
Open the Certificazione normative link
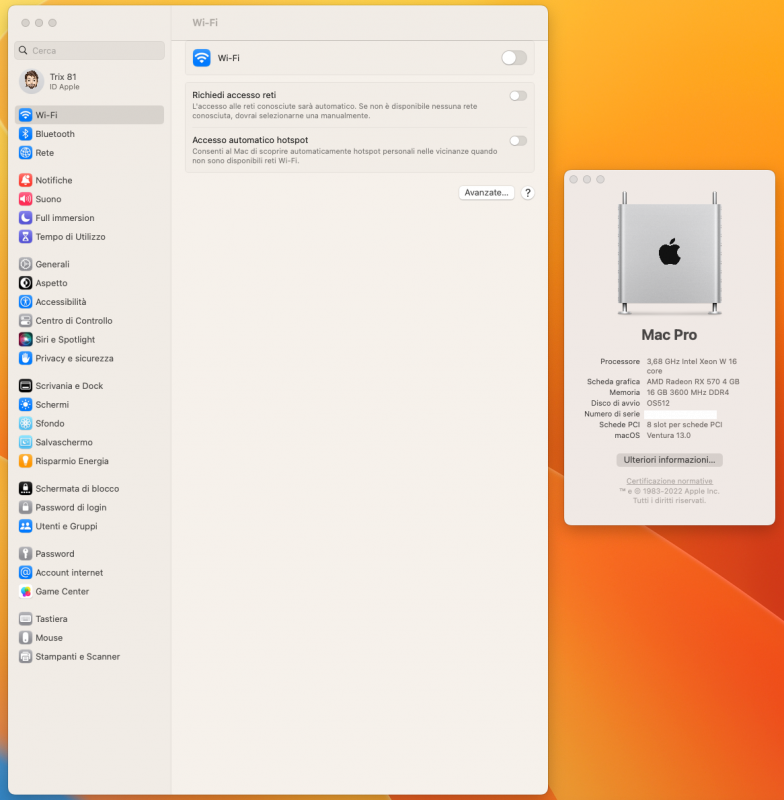tap(669, 482)
